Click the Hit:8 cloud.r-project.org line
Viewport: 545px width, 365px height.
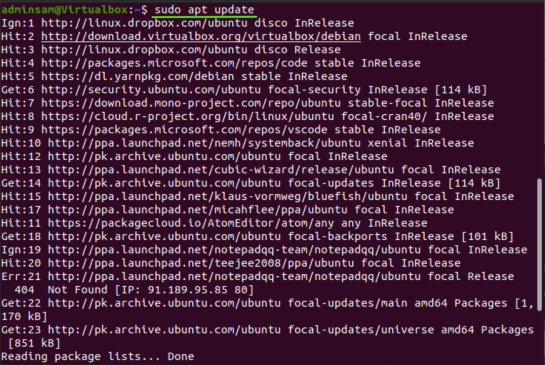(x=247, y=116)
